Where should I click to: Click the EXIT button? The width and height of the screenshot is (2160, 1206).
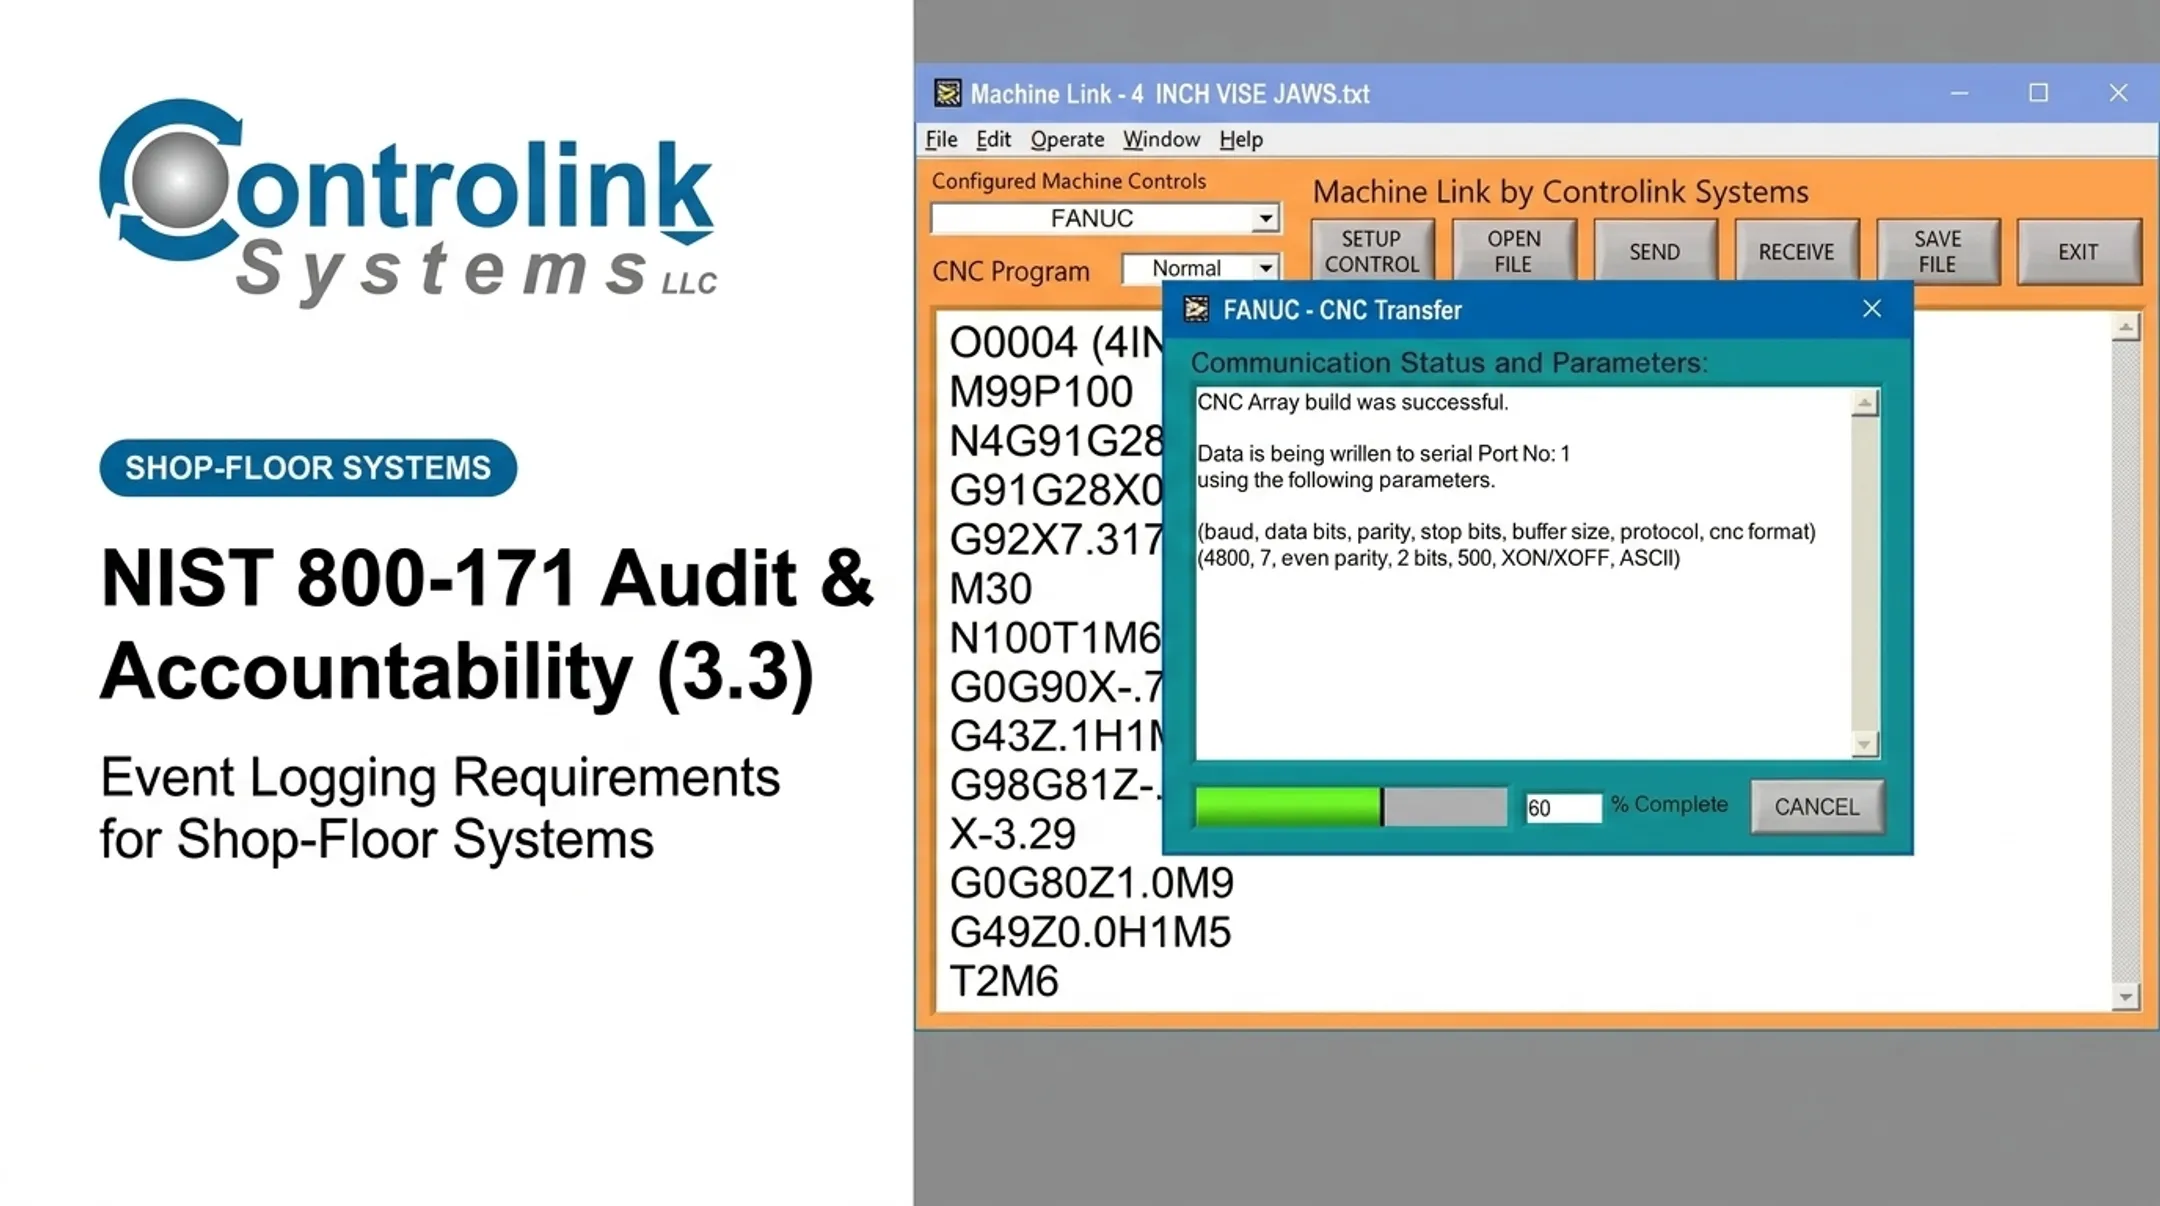click(x=2078, y=251)
